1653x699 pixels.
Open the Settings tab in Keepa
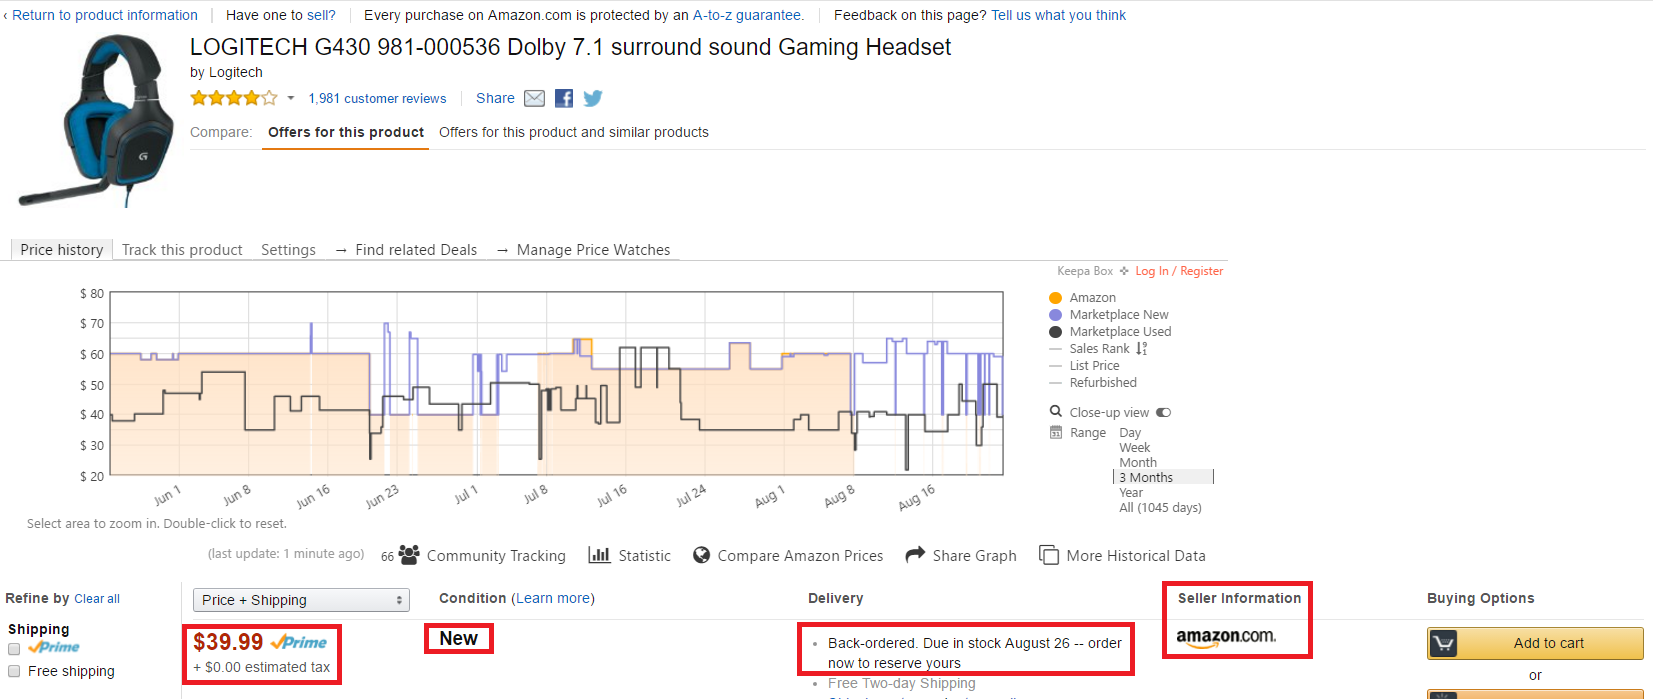(x=288, y=250)
